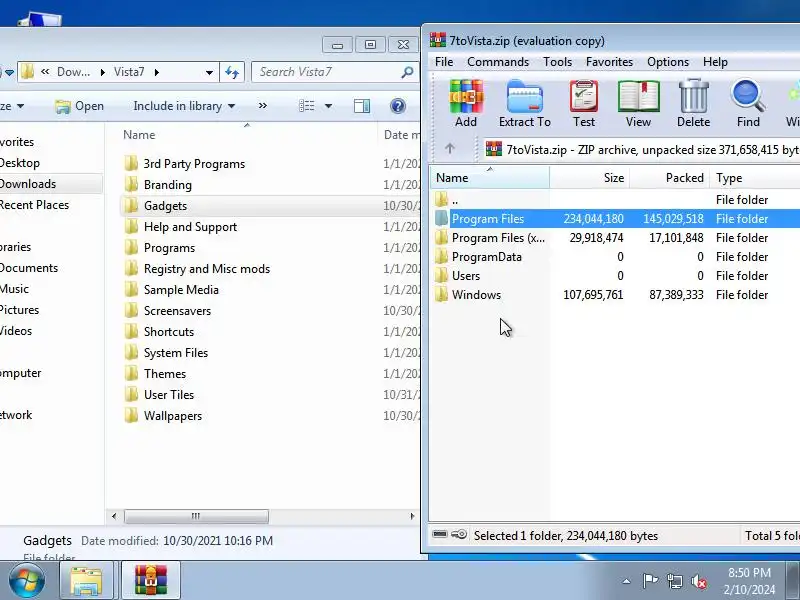
Task: Expand the address bar history dropdown
Action: (209, 72)
